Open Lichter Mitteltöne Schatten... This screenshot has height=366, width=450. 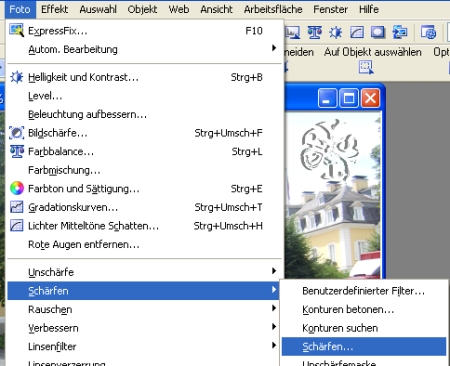click(144, 226)
